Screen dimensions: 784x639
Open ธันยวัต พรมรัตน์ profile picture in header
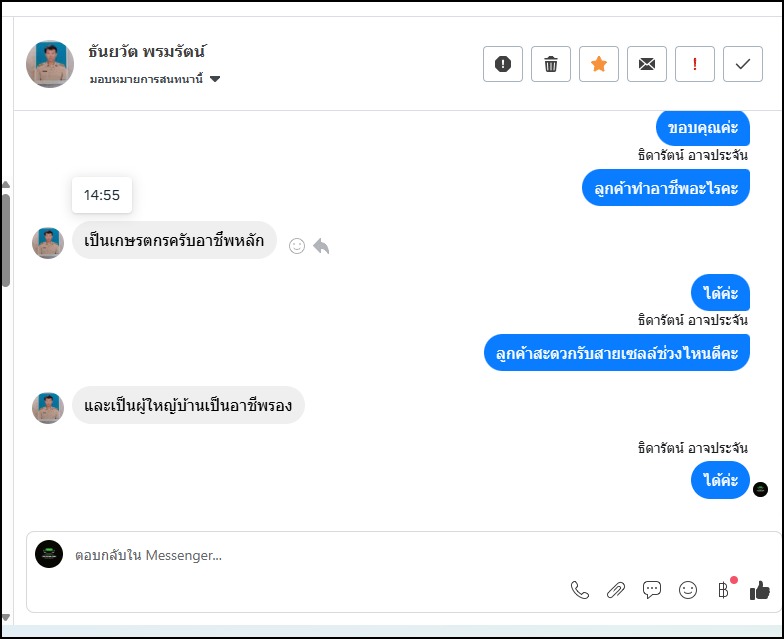(50, 64)
